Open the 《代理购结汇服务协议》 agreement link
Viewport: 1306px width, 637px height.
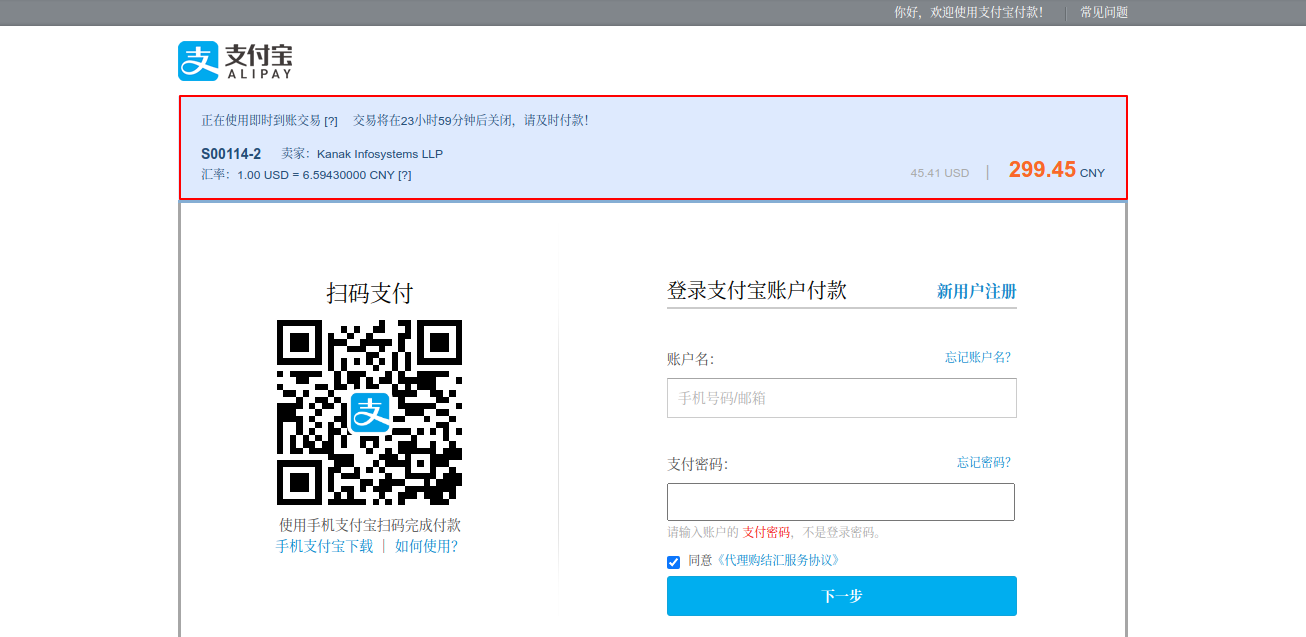[777, 561]
